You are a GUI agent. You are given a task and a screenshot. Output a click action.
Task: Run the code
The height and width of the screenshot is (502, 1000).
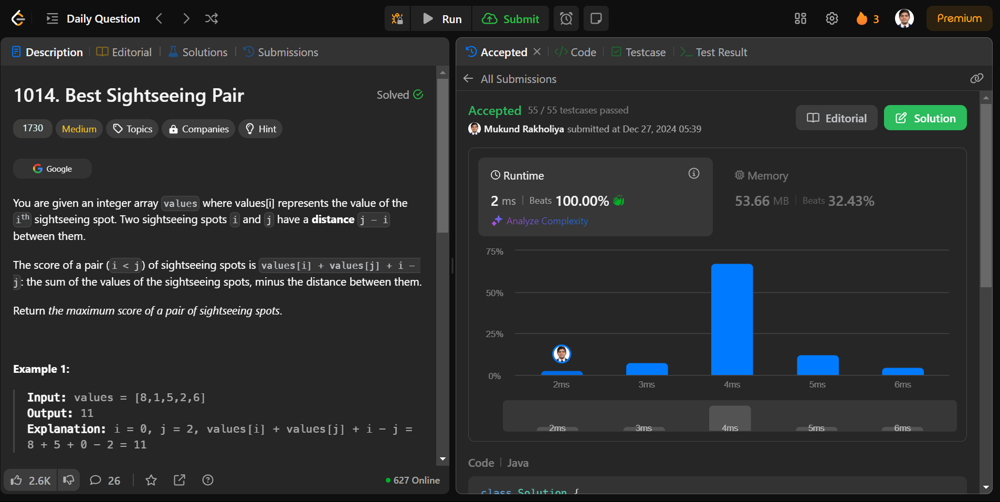coord(442,18)
